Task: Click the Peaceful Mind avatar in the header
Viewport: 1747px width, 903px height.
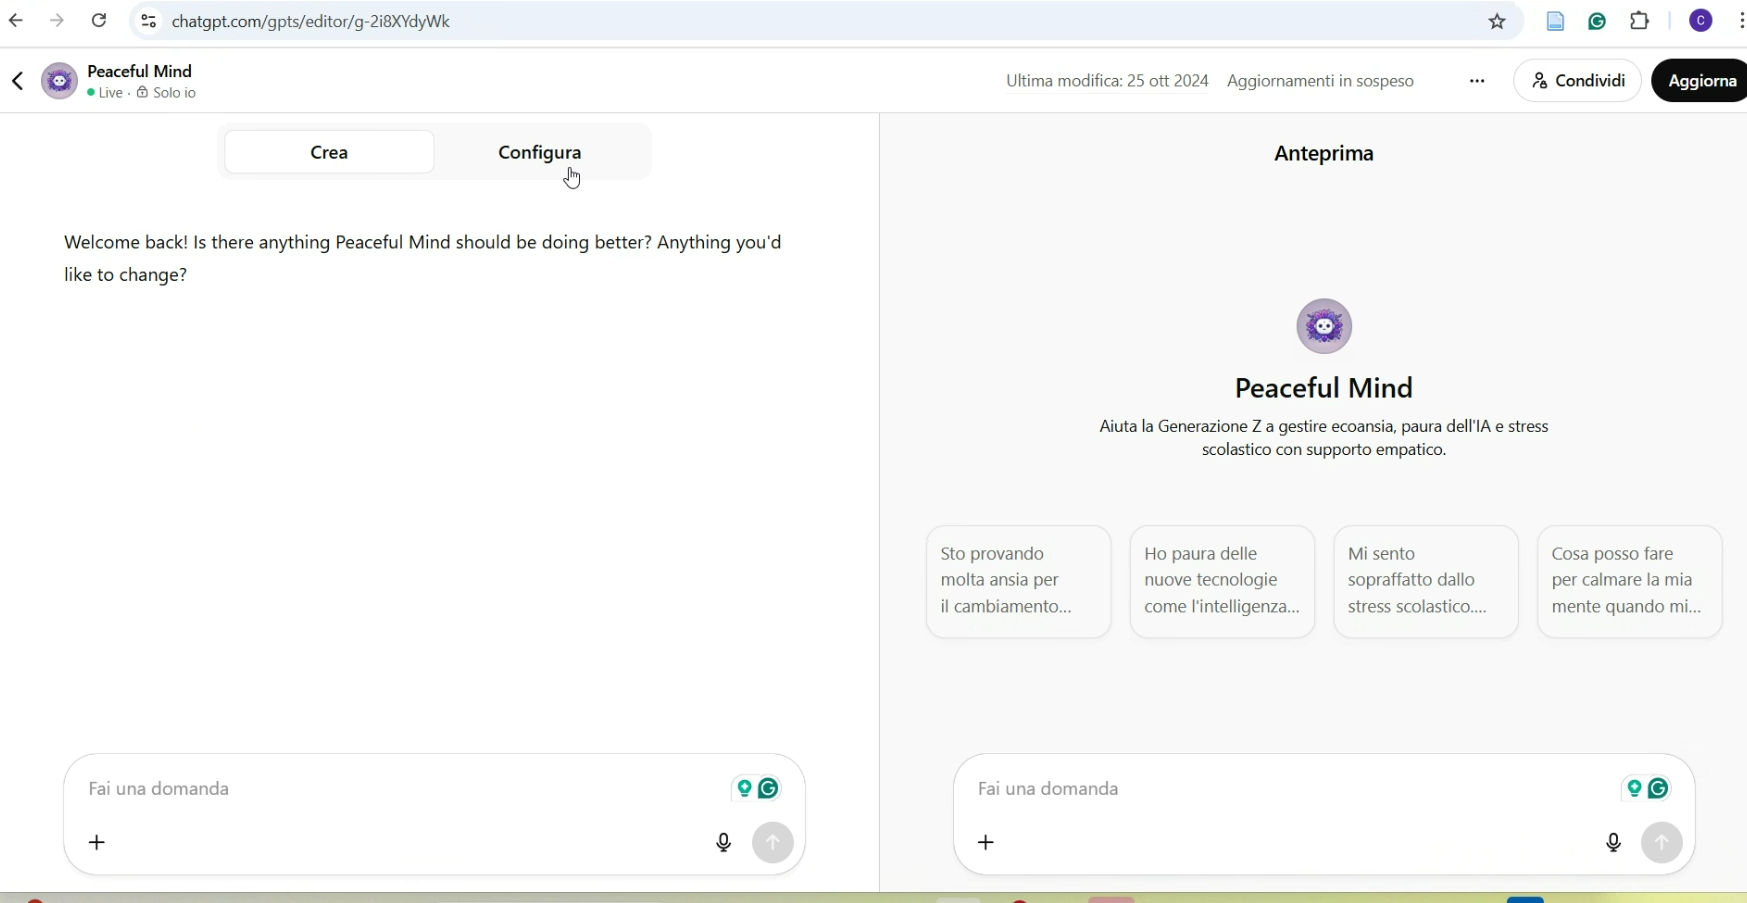Action: 59,81
